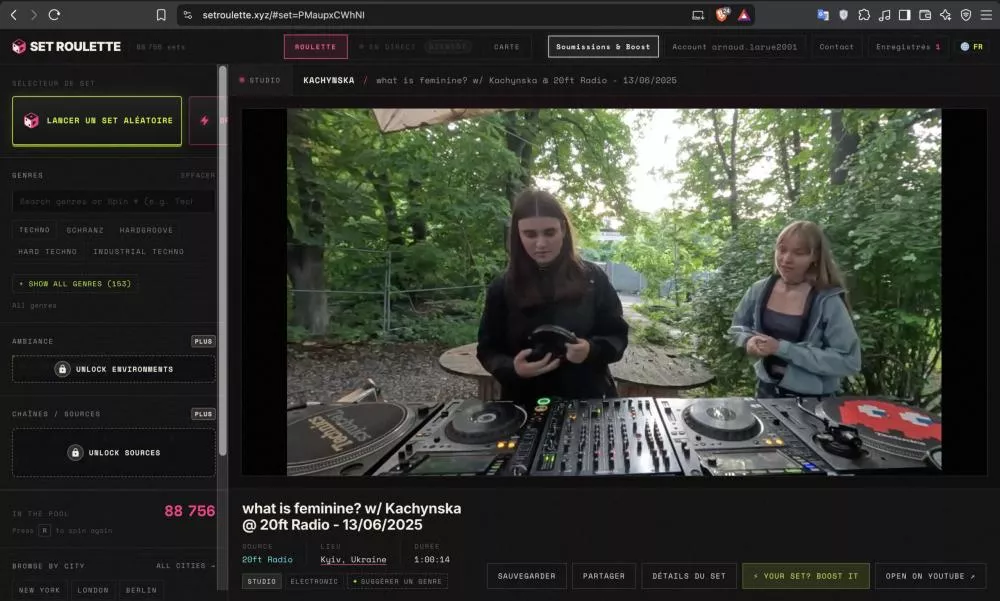Open the extensions puzzle-piece menu

(864, 15)
